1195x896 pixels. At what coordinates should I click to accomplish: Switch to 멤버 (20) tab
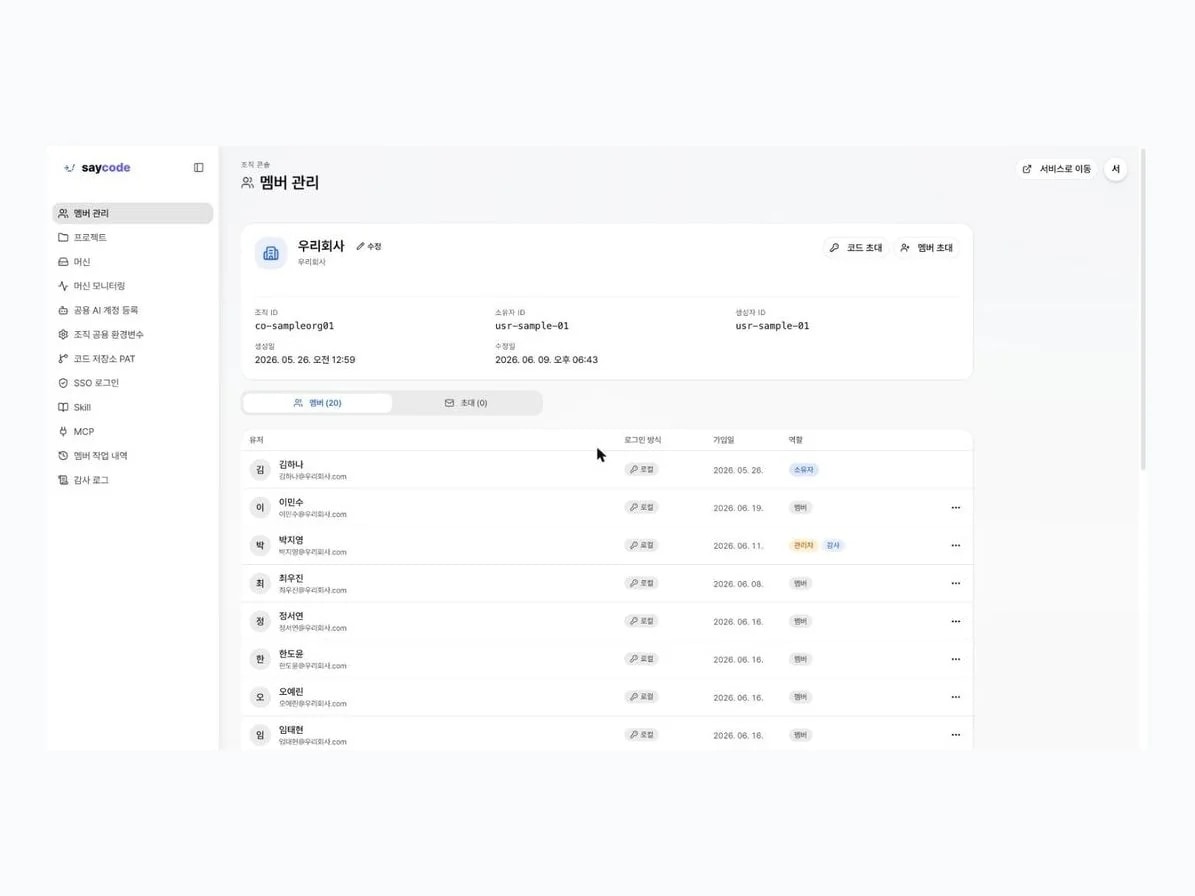click(x=318, y=403)
